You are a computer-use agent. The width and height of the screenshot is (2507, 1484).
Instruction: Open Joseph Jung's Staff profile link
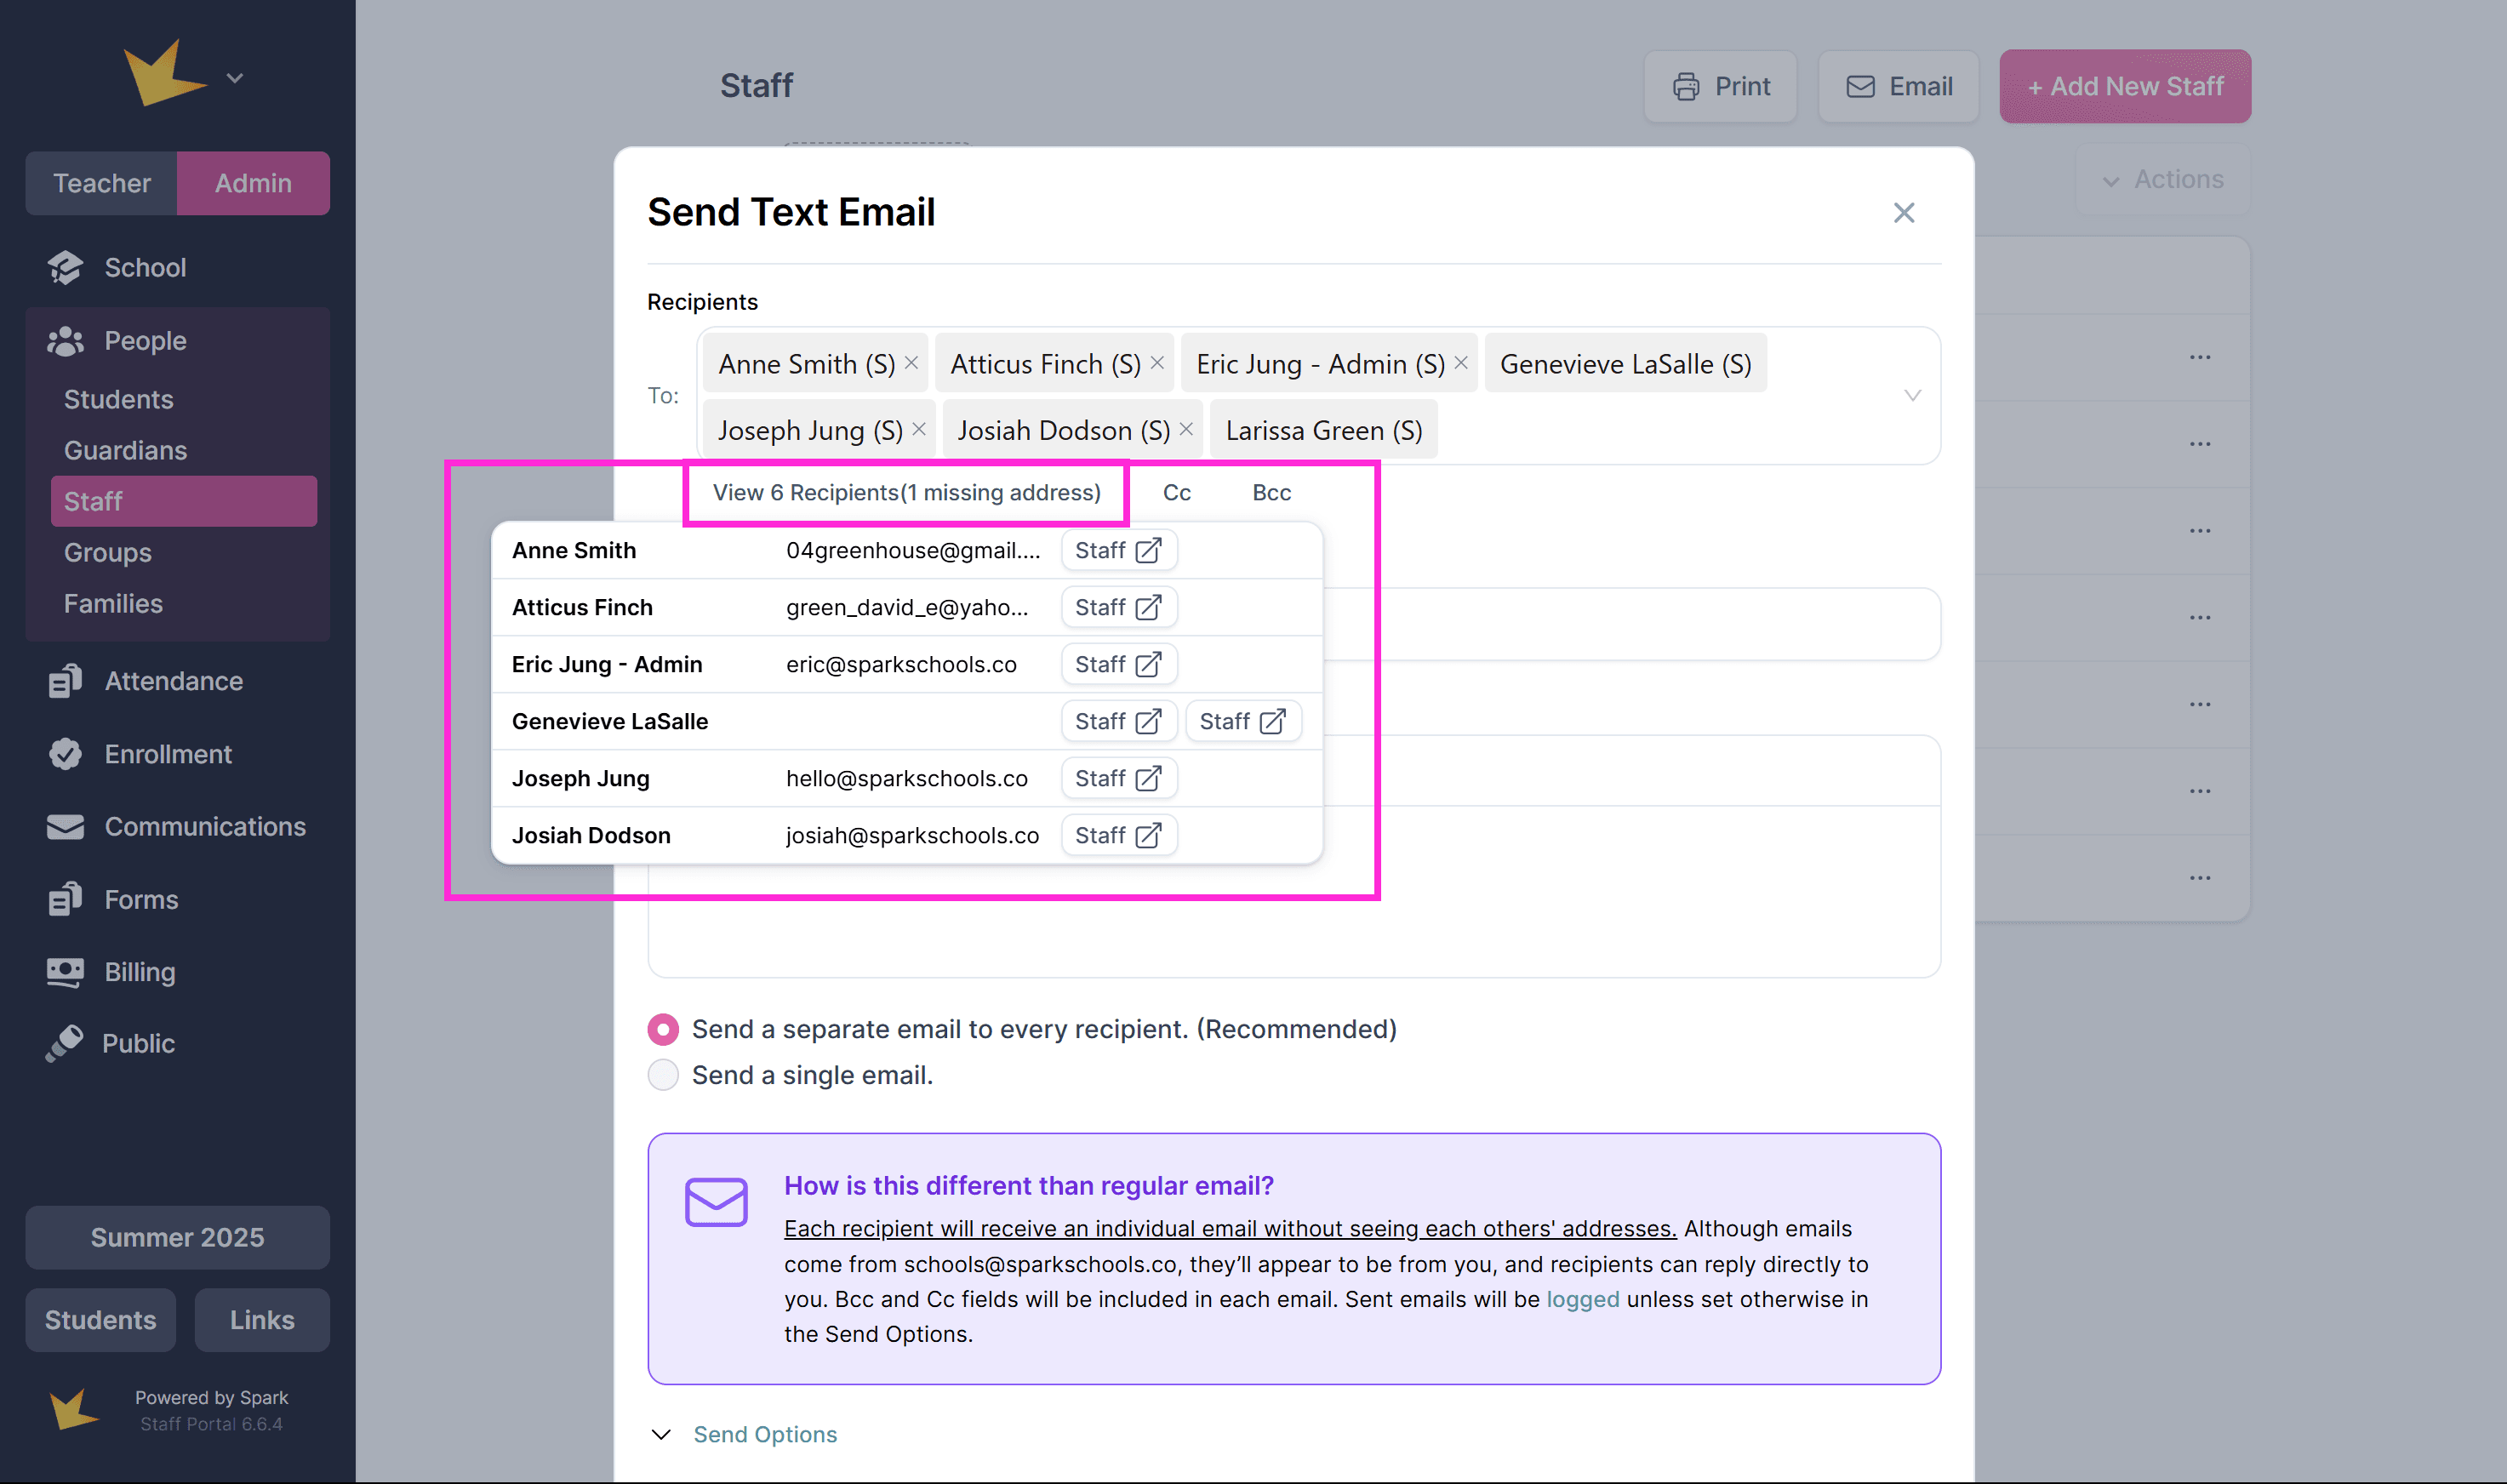[1118, 778]
